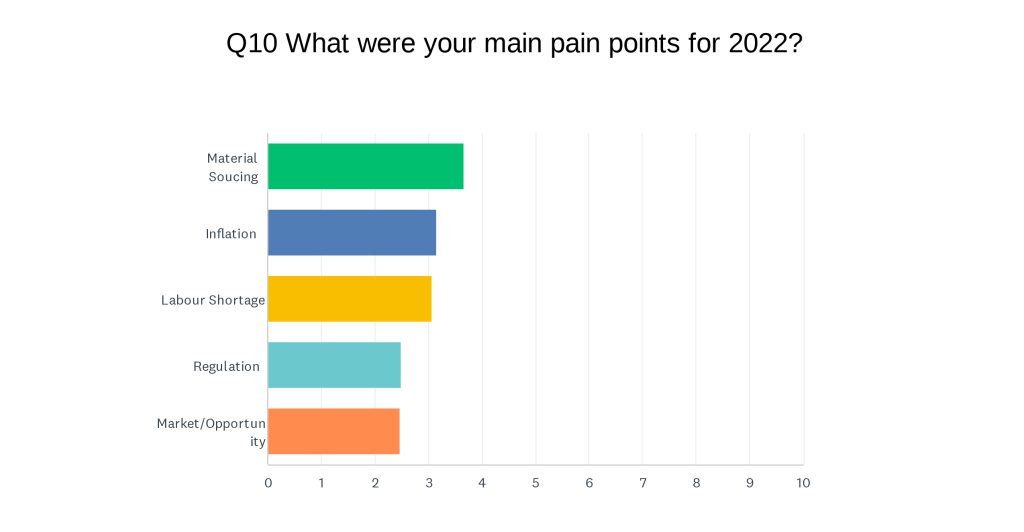Select the Labour Shortage label
Viewport: 1024px width, 532px height.
pos(213,300)
